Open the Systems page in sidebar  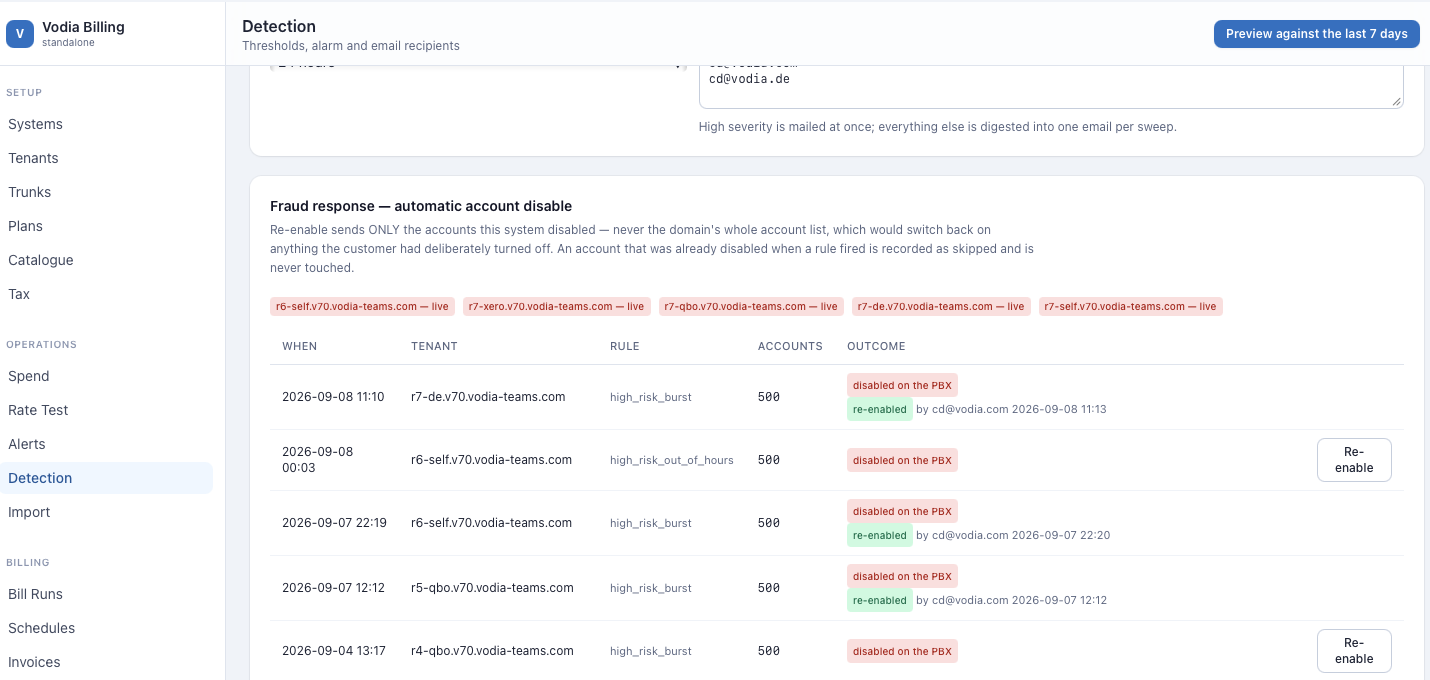coord(35,124)
